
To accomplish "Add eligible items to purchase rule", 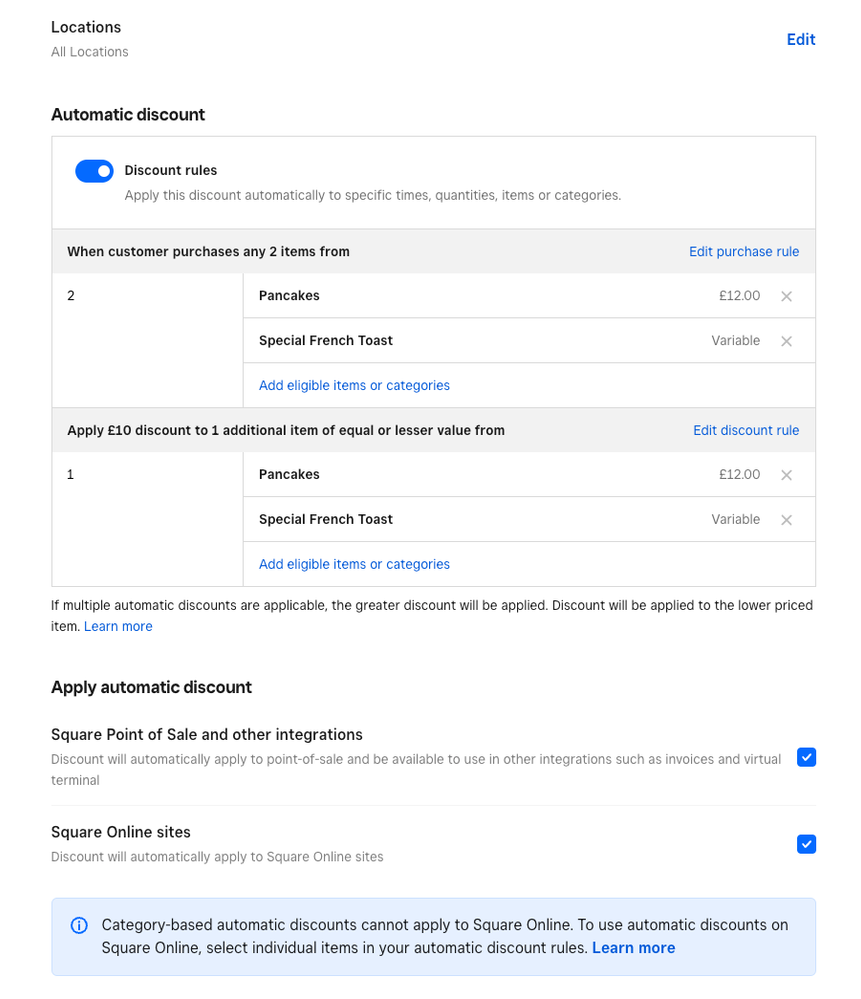I will 354,385.
